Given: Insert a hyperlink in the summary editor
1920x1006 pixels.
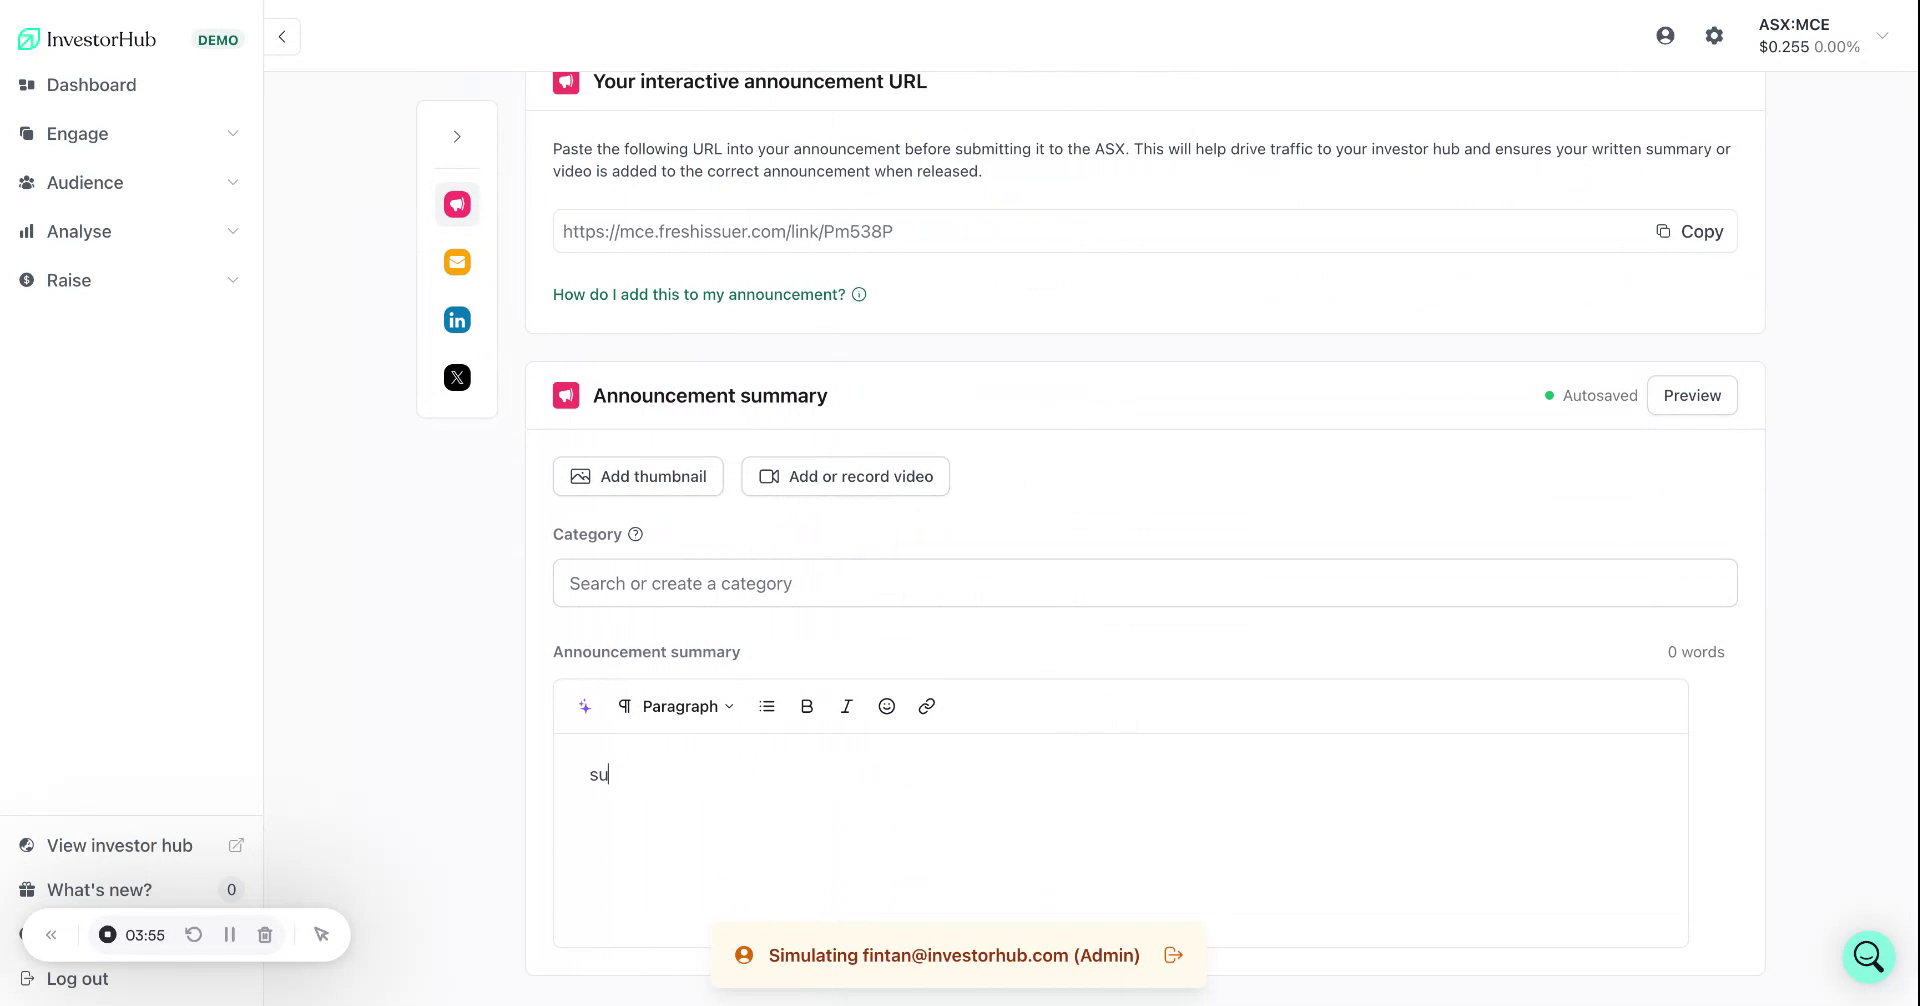Looking at the screenshot, I should pos(926,706).
